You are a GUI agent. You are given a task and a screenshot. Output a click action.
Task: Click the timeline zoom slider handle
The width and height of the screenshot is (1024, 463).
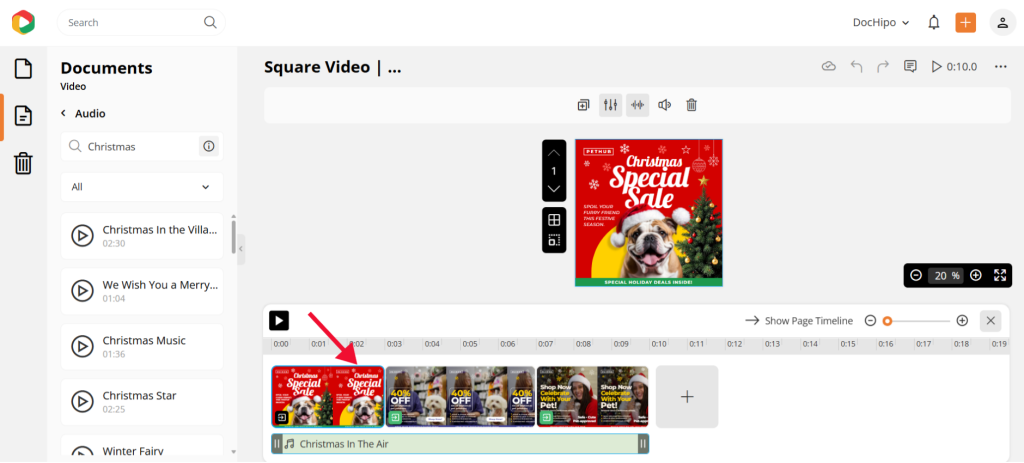tap(887, 321)
